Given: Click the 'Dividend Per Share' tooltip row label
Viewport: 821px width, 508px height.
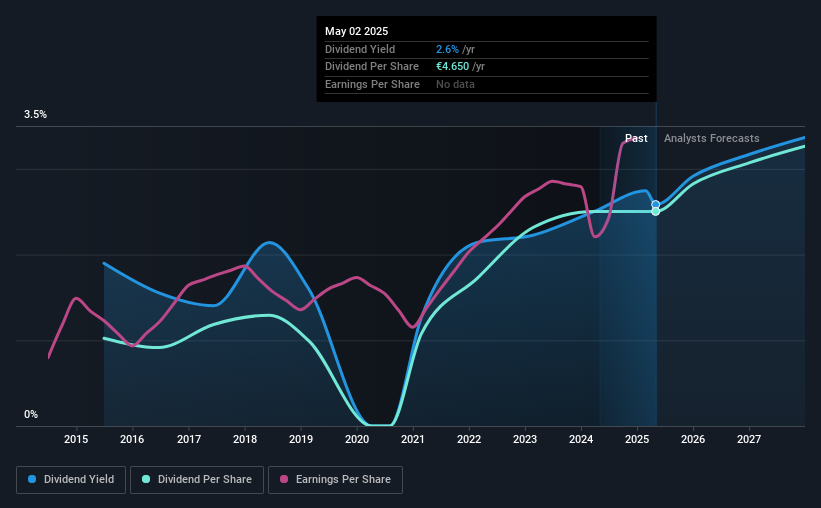Looking at the screenshot, I should pyautogui.click(x=372, y=67).
